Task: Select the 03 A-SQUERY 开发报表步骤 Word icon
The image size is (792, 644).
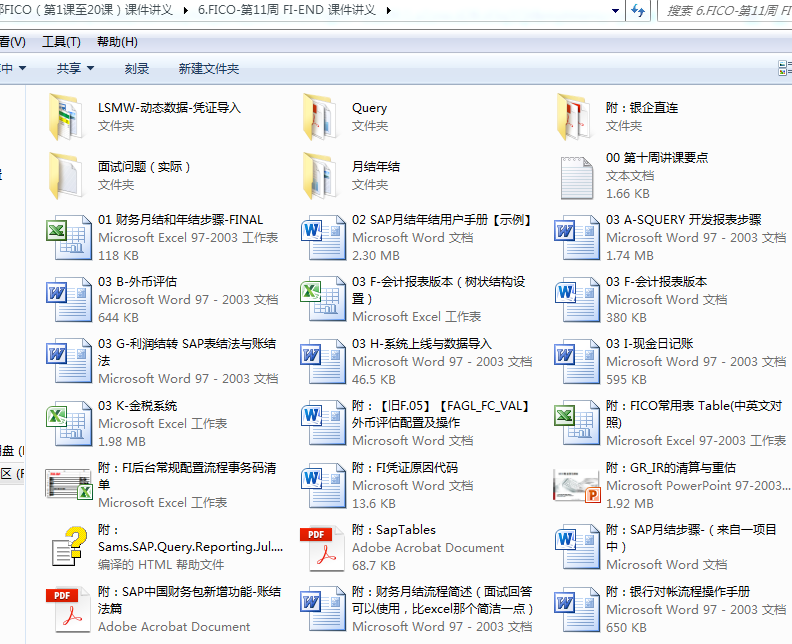Action: click(x=577, y=237)
